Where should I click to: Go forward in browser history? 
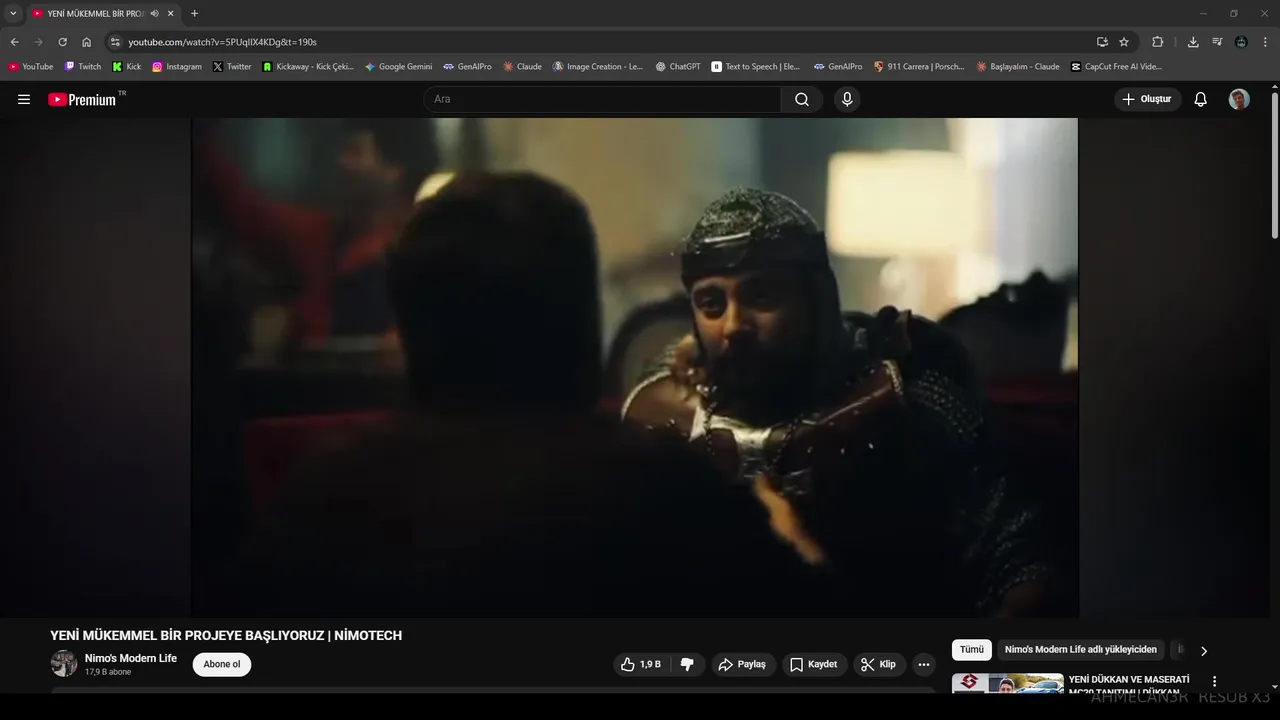click(x=38, y=42)
